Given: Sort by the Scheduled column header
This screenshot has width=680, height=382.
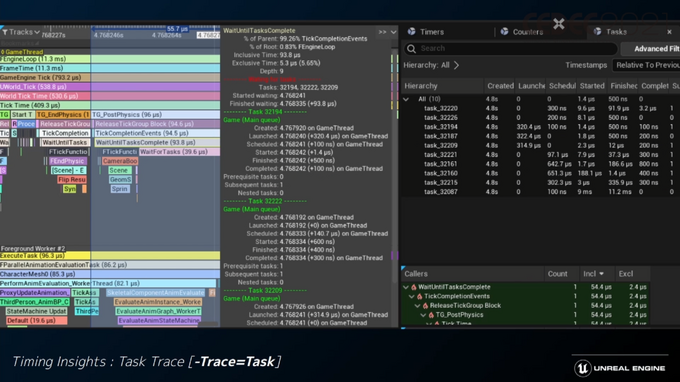Looking at the screenshot, I should (562, 86).
